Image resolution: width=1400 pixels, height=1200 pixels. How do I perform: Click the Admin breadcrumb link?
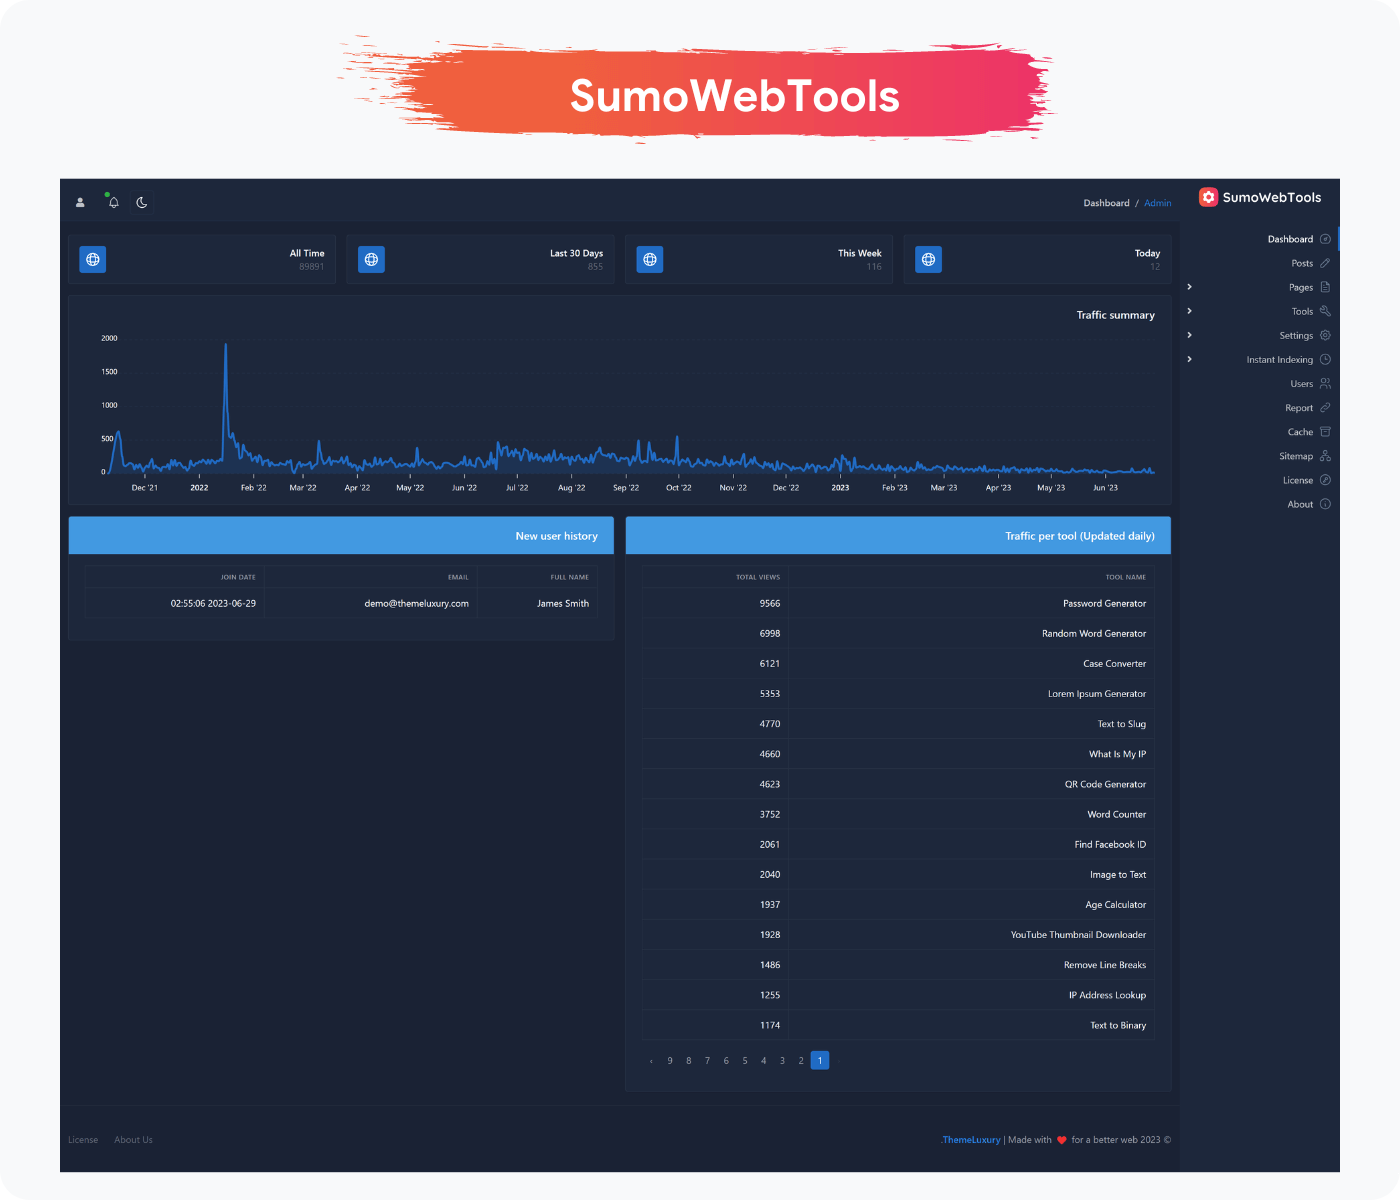(1157, 203)
